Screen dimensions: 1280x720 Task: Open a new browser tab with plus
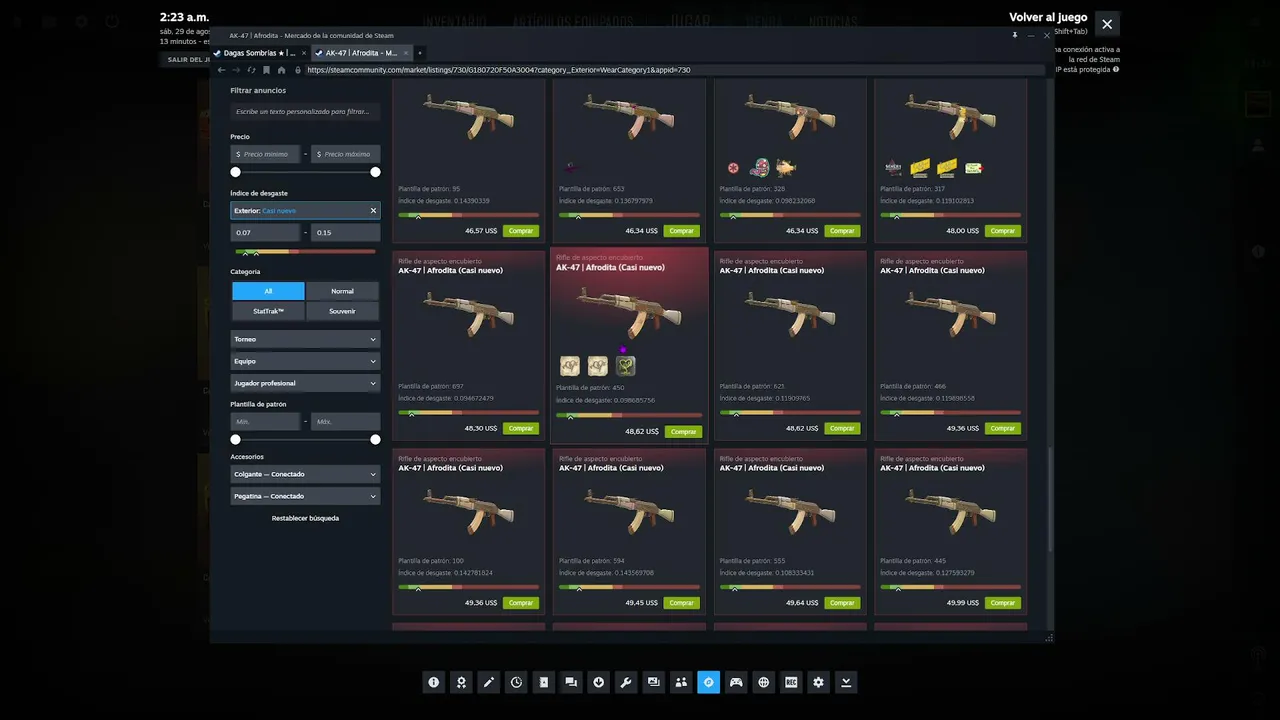[420, 53]
